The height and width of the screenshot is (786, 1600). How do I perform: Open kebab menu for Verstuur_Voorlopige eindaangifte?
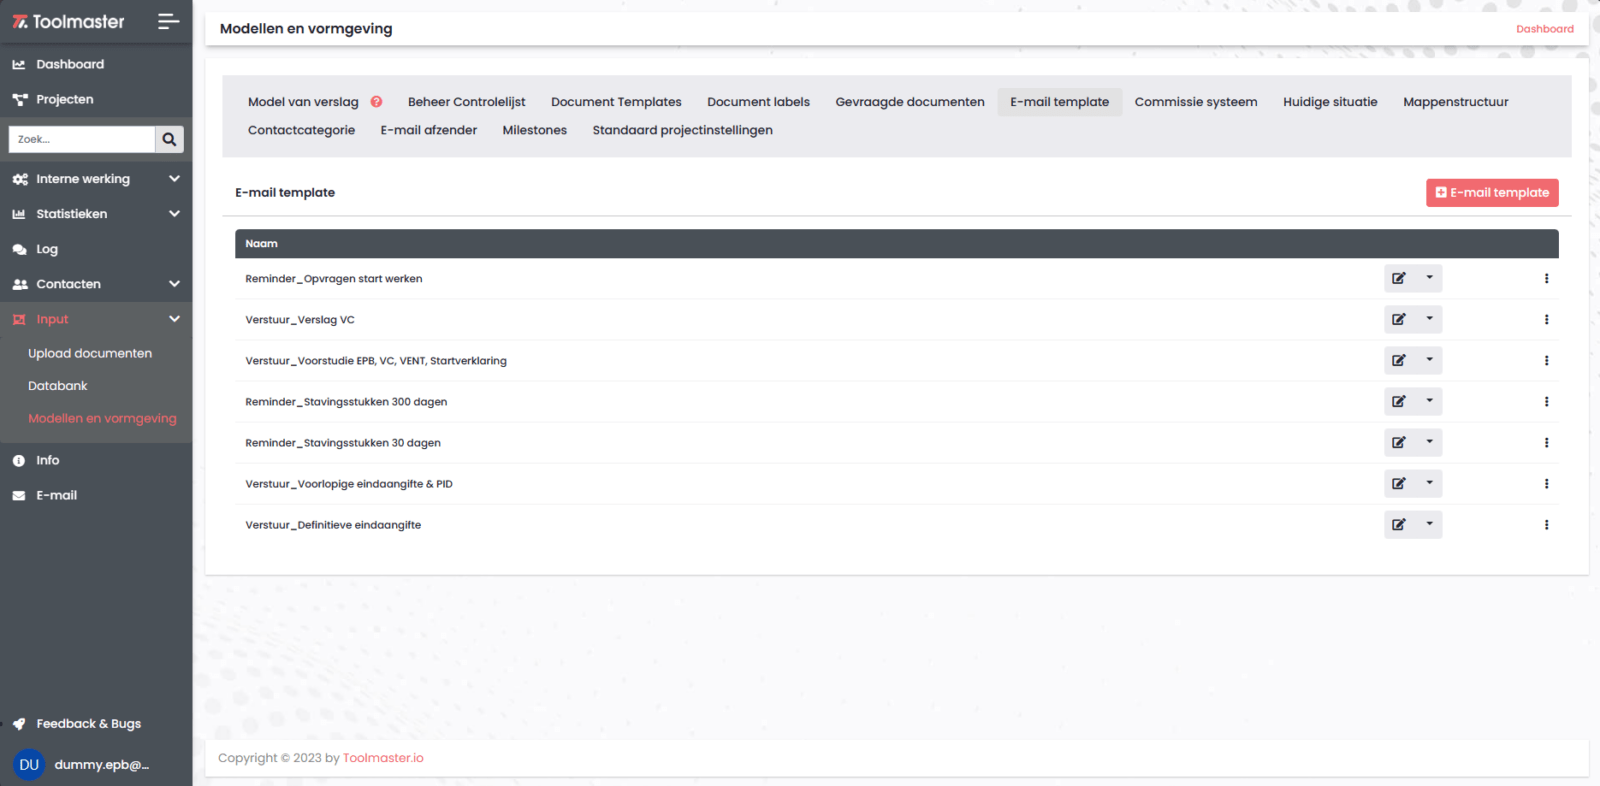[1546, 484]
